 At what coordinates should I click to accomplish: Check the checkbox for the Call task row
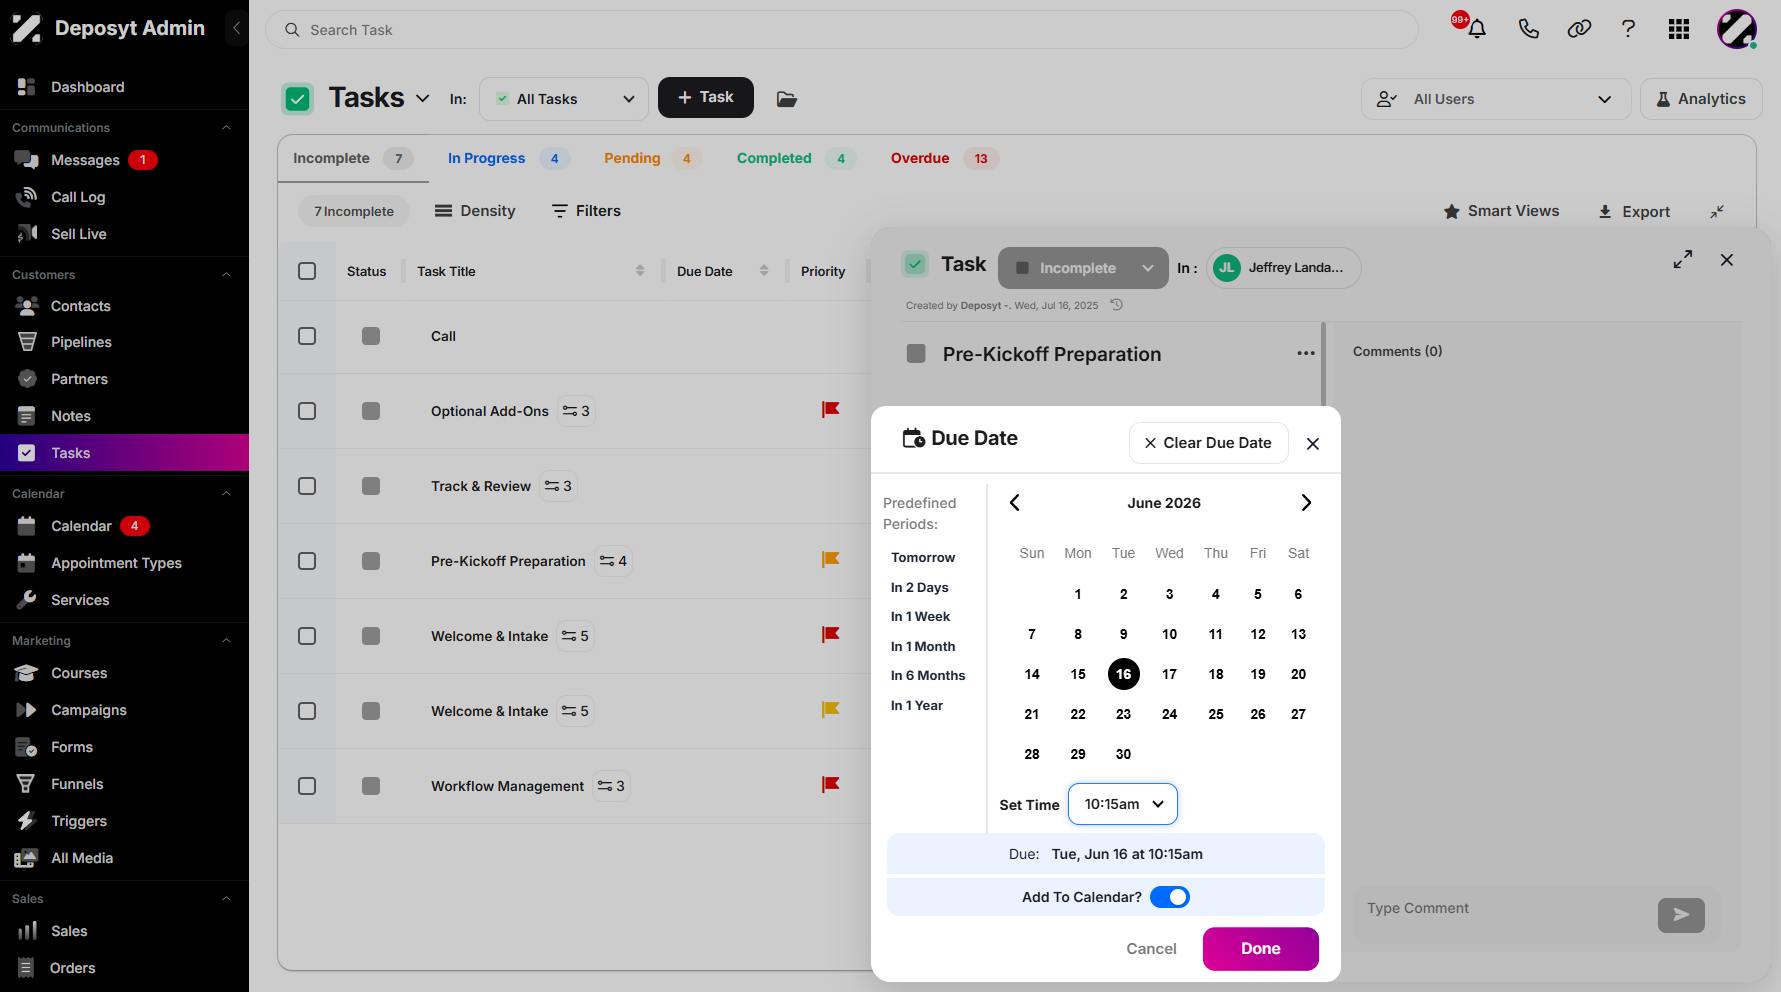(x=307, y=336)
